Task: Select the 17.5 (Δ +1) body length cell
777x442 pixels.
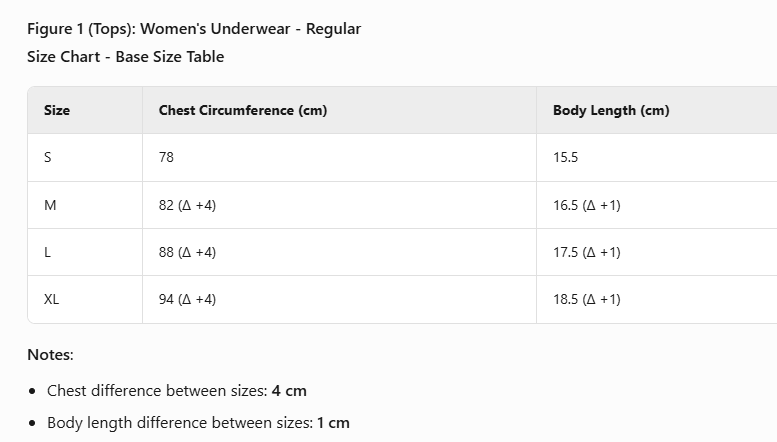Action: point(586,252)
